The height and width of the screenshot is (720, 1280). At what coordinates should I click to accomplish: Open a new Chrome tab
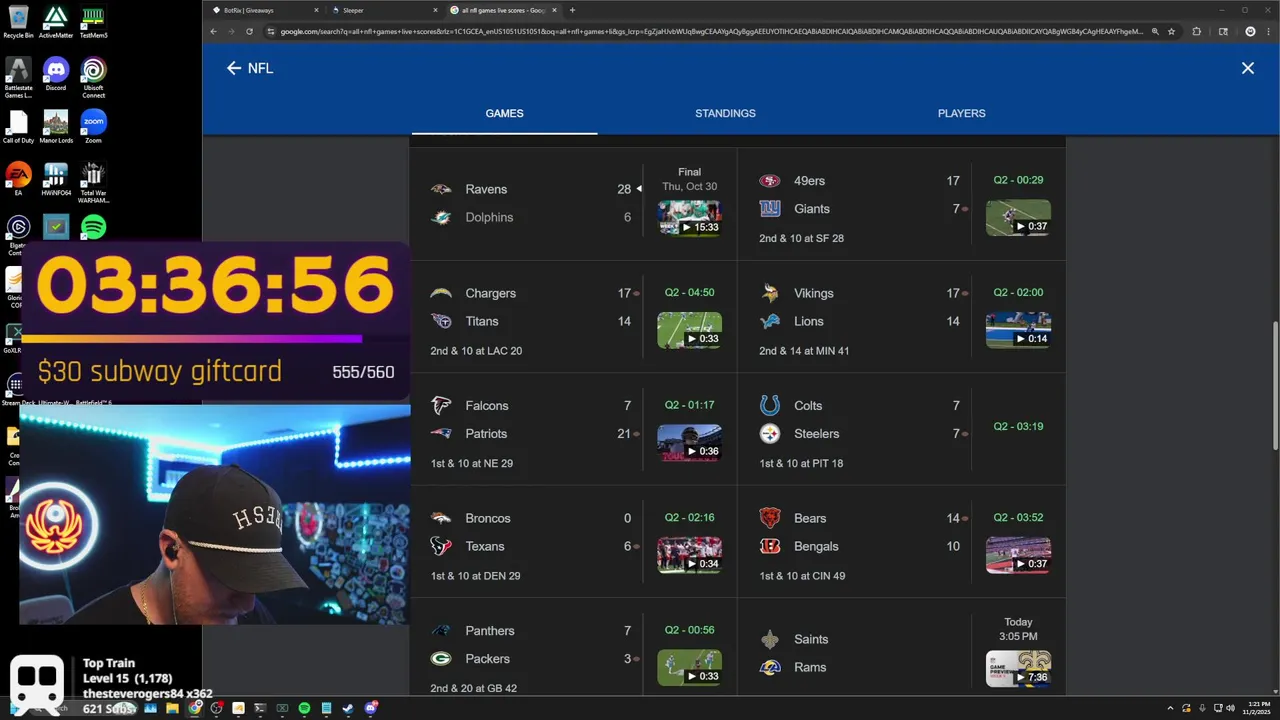pos(572,10)
